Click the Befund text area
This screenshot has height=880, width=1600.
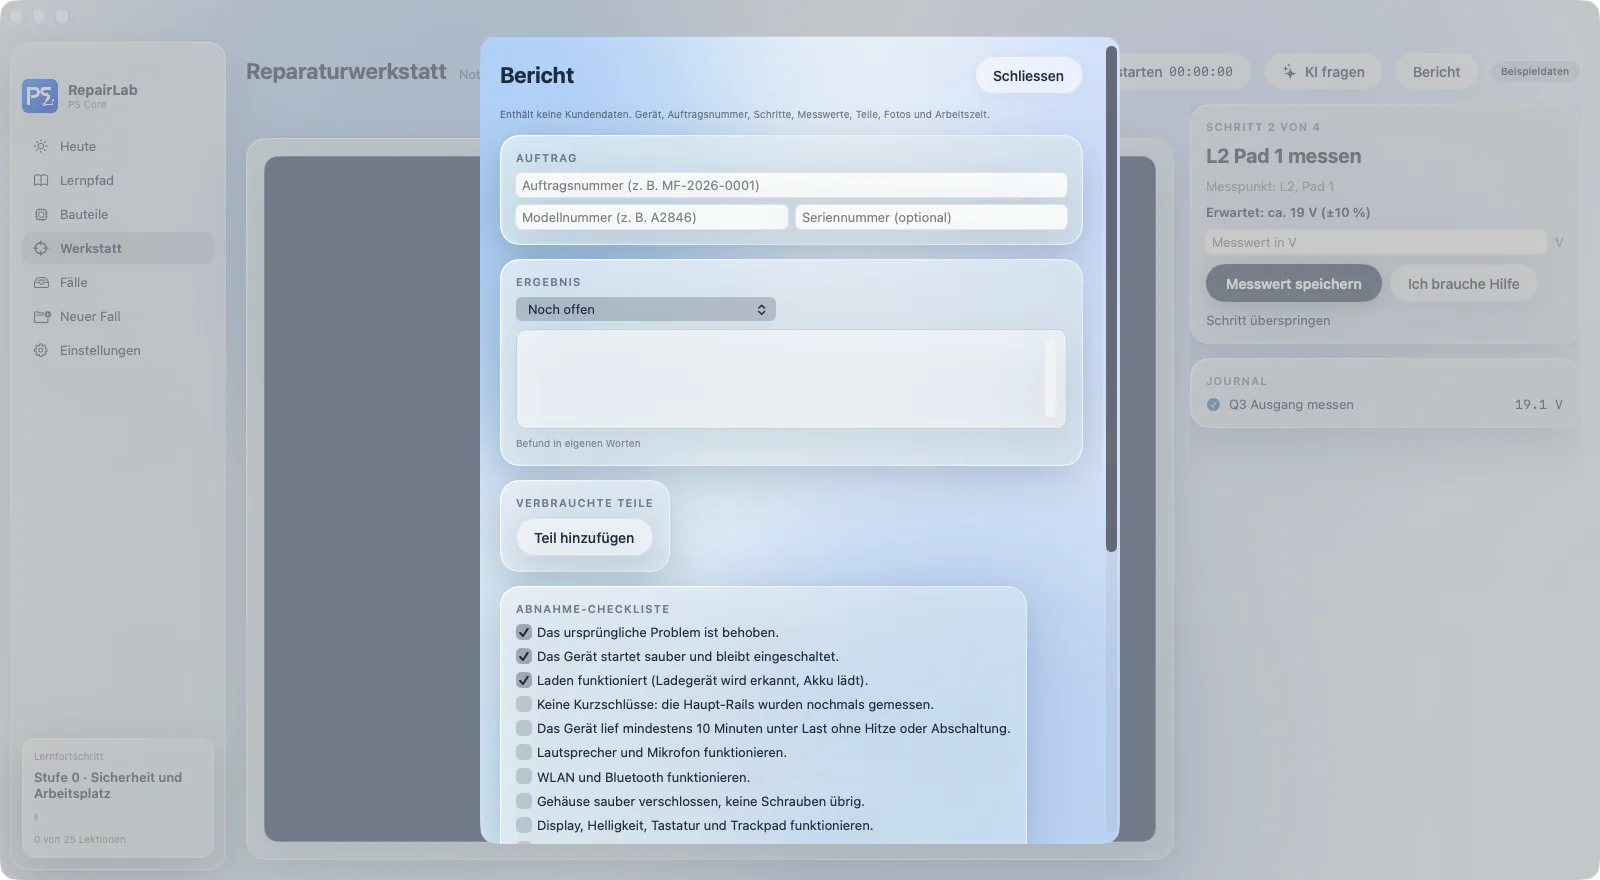coord(791,379)
